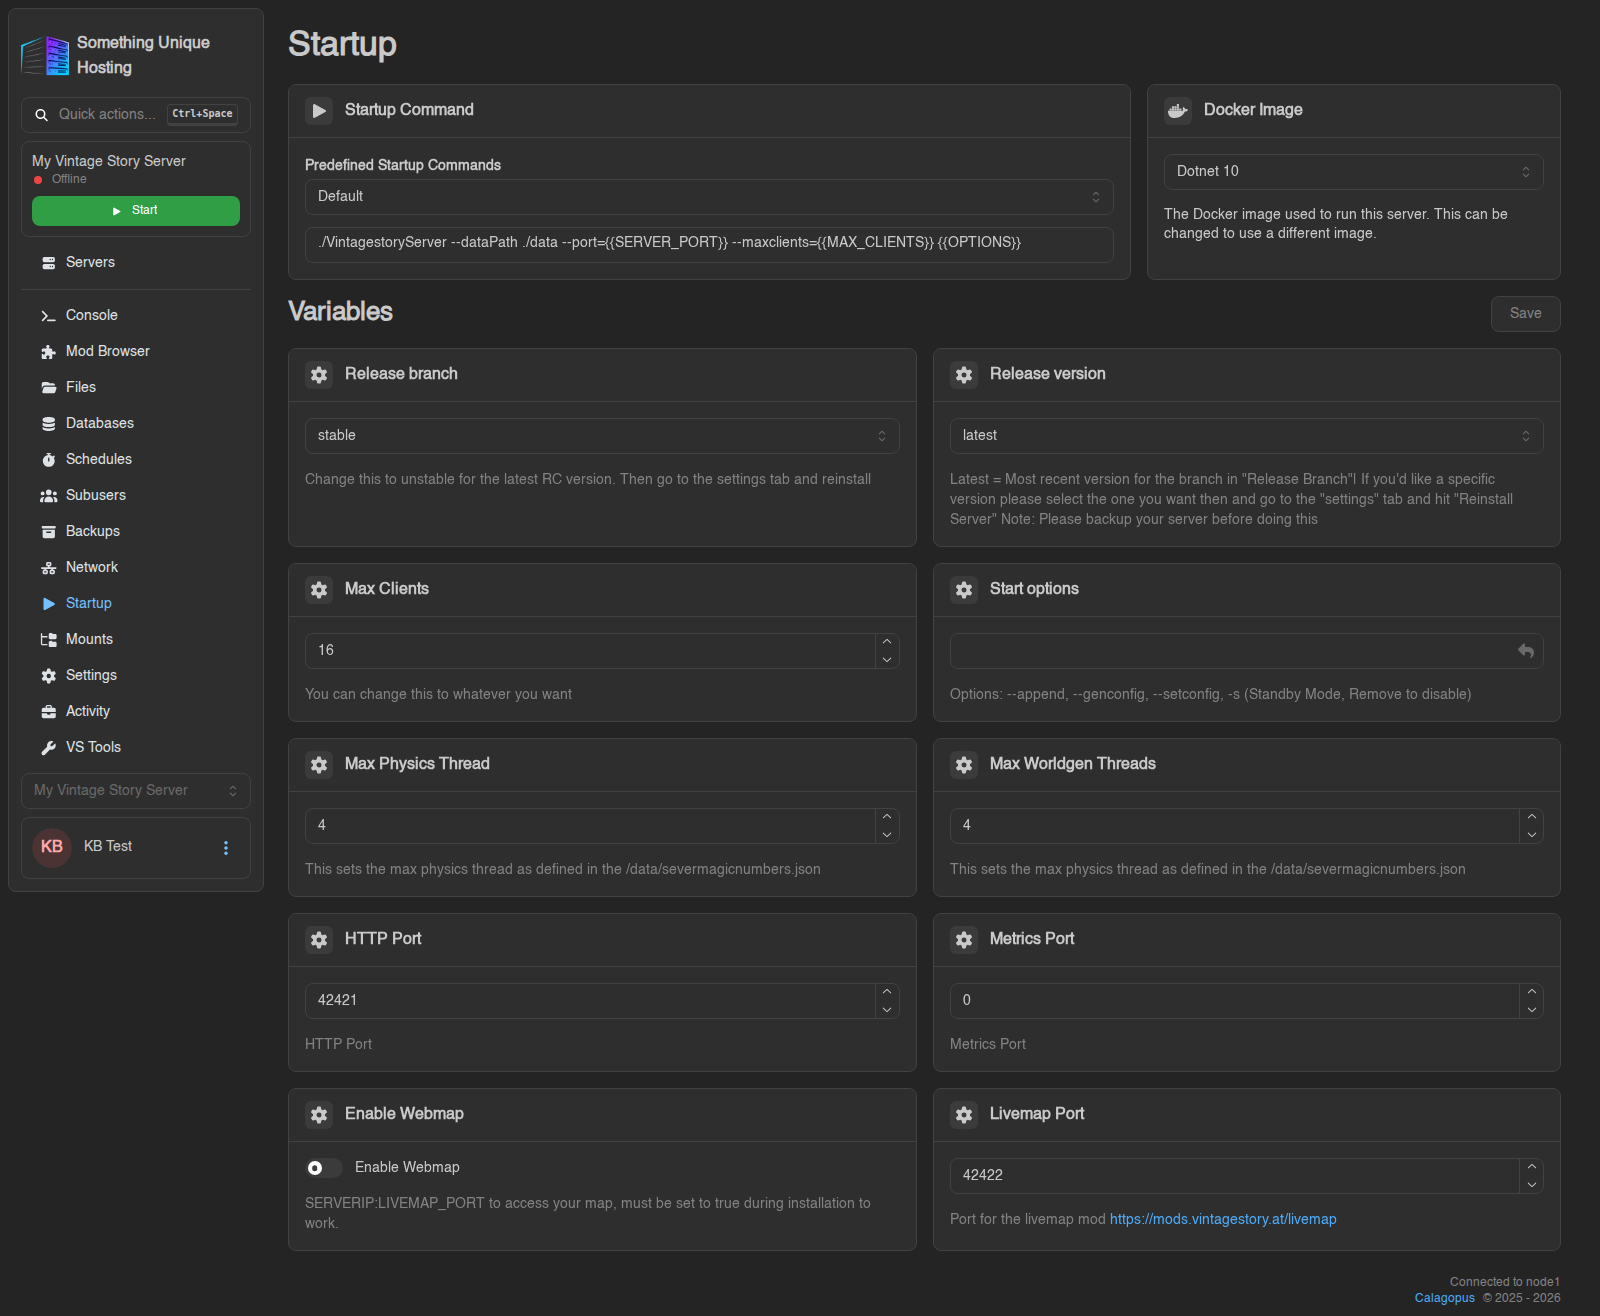Decrease the HTTP Port value
This screenshot has height=1316, width=1600.
coord(887,1010)
